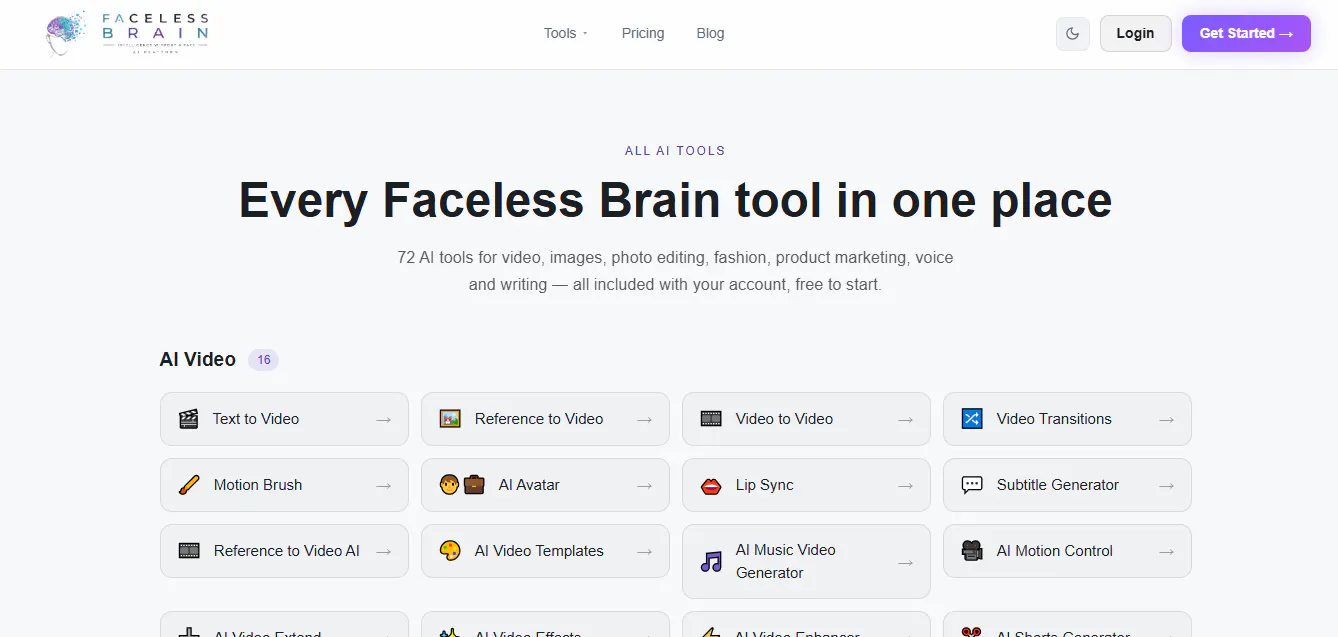Click the Reference to Video picture icon
Screen dimensions: 1338x637
pyautogui.click(x=450, y=419)
